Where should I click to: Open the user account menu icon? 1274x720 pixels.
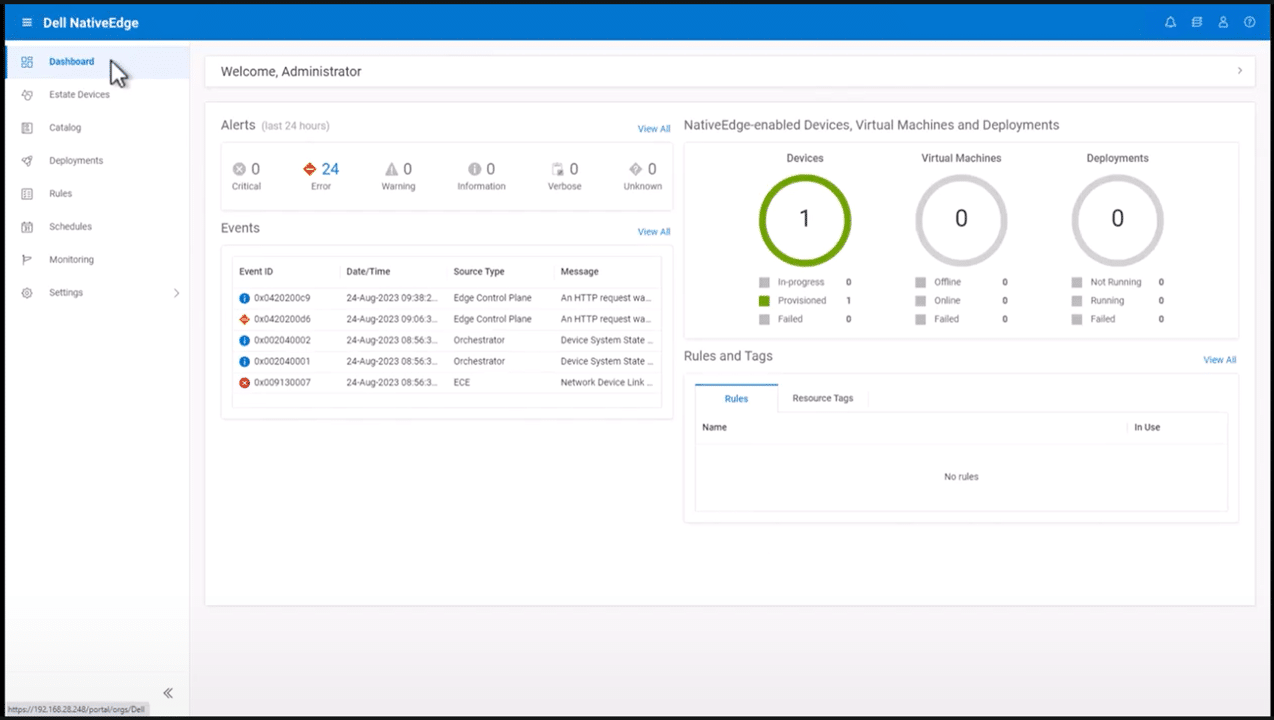[1223, 22]
